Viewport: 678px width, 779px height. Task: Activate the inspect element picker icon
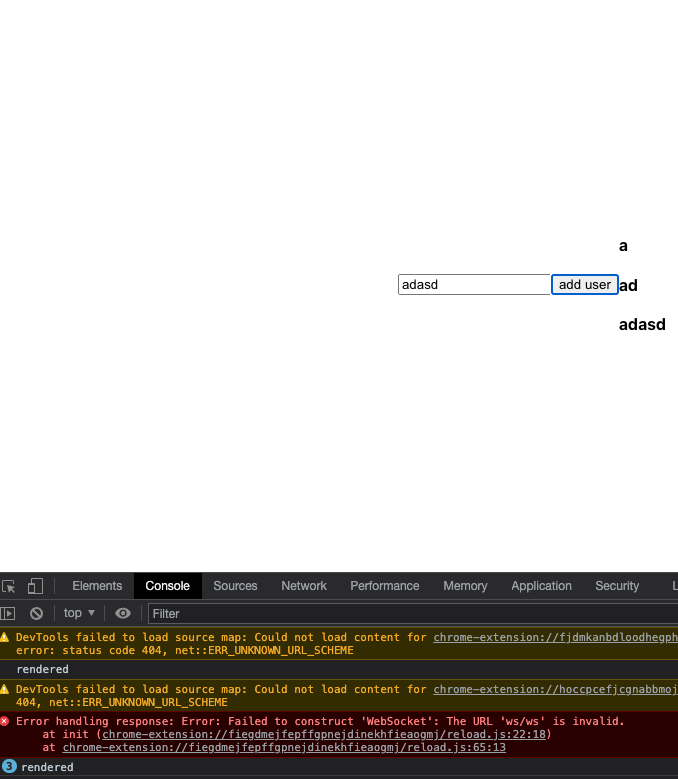click(x=9, y=586)
